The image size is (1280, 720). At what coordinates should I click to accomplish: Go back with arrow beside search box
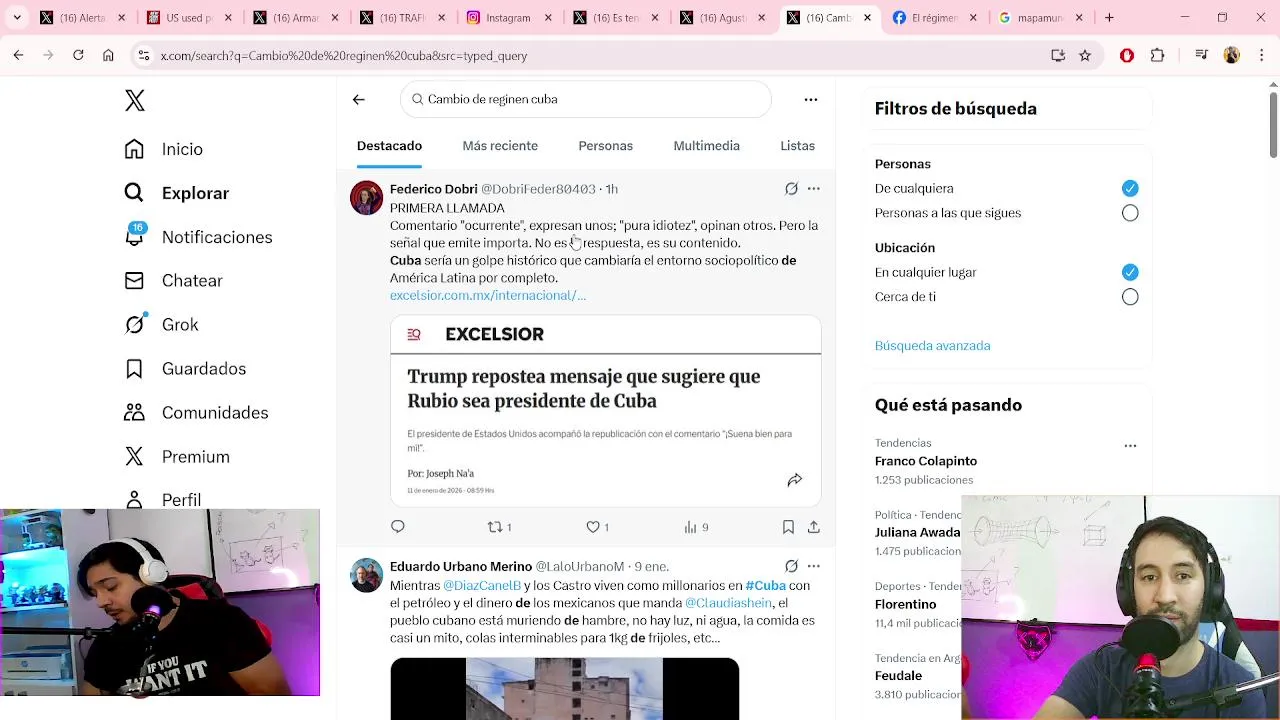click(x=359, y=99)
